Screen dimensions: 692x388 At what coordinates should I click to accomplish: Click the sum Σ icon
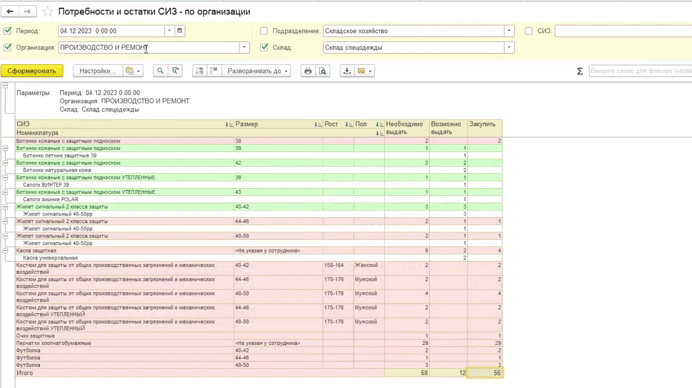[579, 71]
